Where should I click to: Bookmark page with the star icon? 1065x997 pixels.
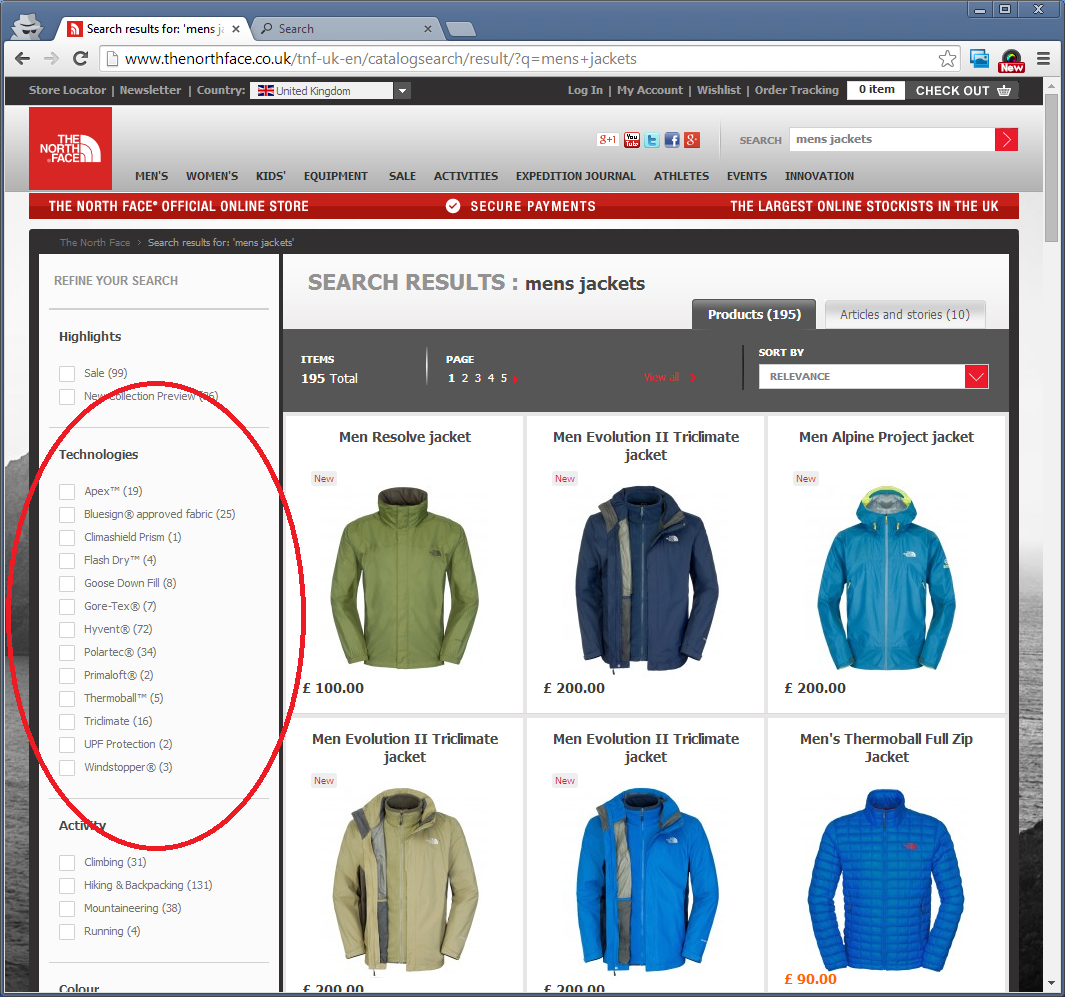pos(947,59)
